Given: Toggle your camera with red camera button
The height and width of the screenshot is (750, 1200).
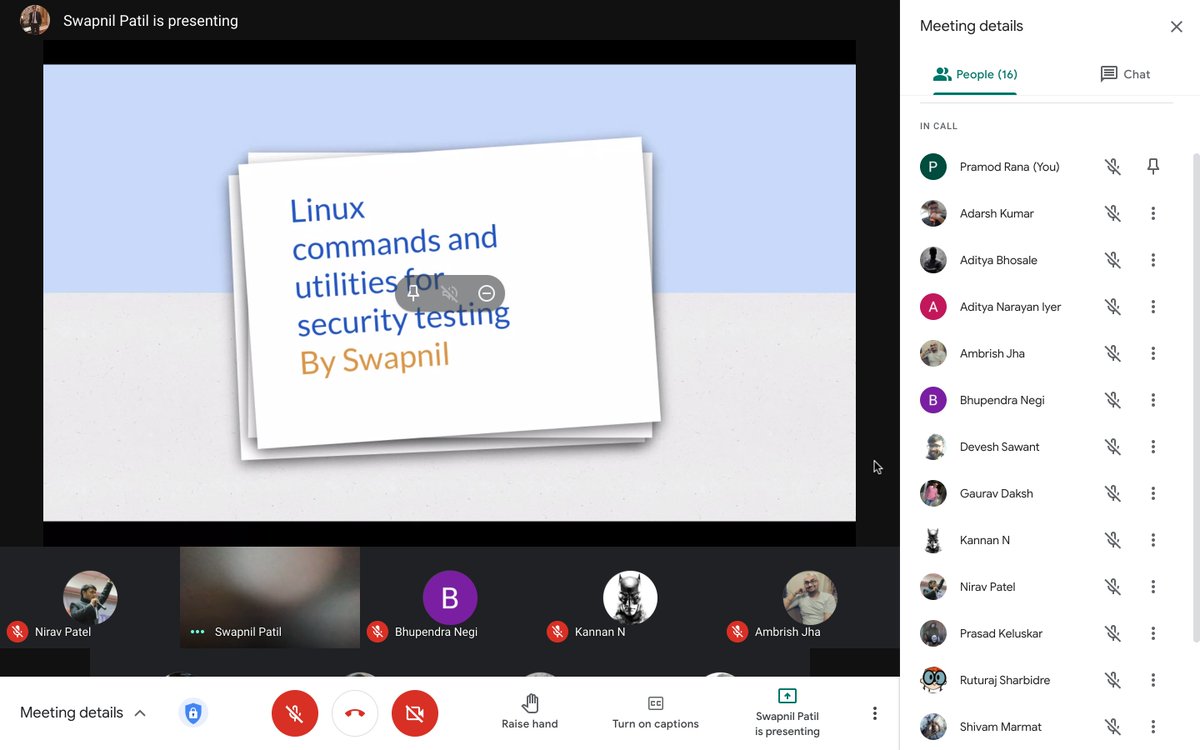Looking at the screenshot, I should coord(415,713).
